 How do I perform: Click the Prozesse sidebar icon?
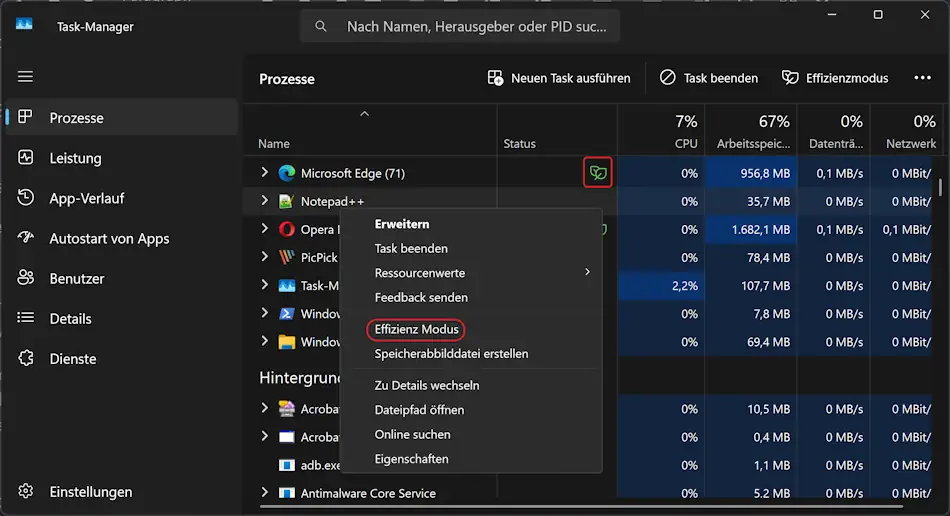pos(25,117)
